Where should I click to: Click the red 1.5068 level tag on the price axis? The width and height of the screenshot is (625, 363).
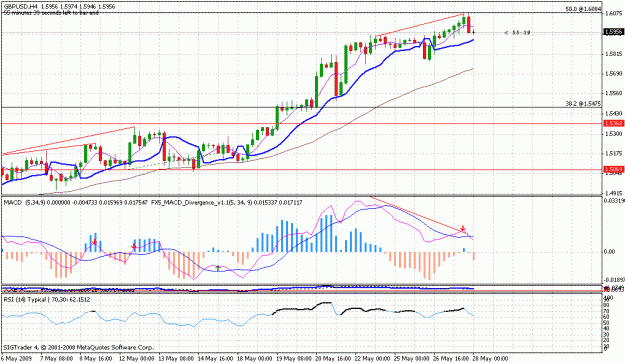pyautogui.click(x=613, y=169)
